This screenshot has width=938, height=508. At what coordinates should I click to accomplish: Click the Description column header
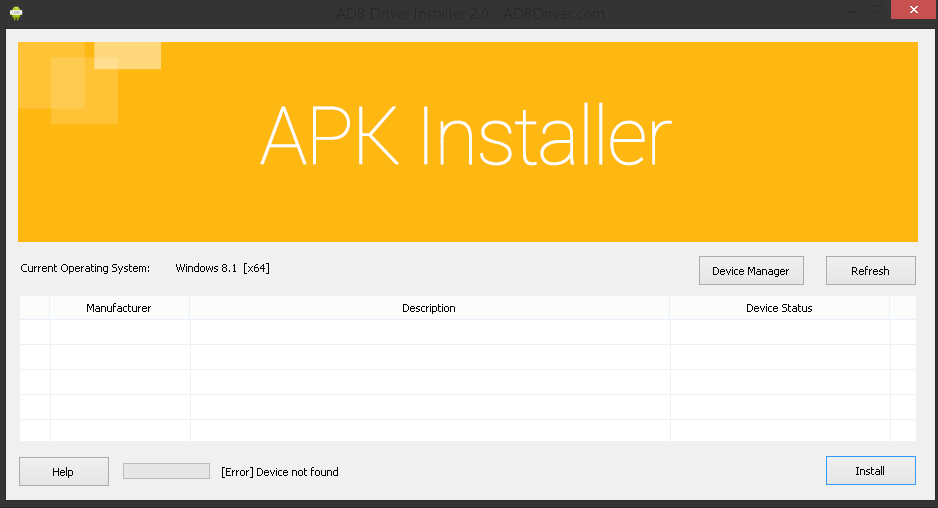pyautogui.click(x=429, y=308)
